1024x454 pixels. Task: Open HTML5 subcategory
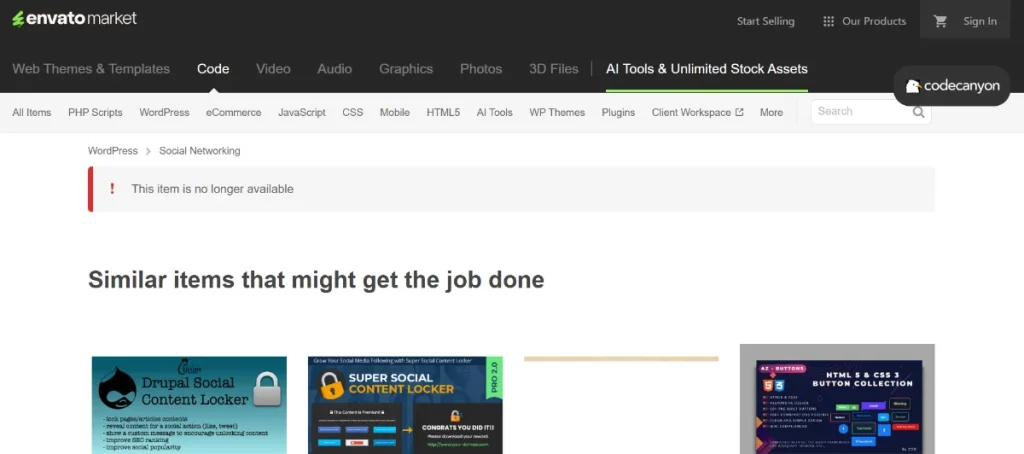pos(443,112)
